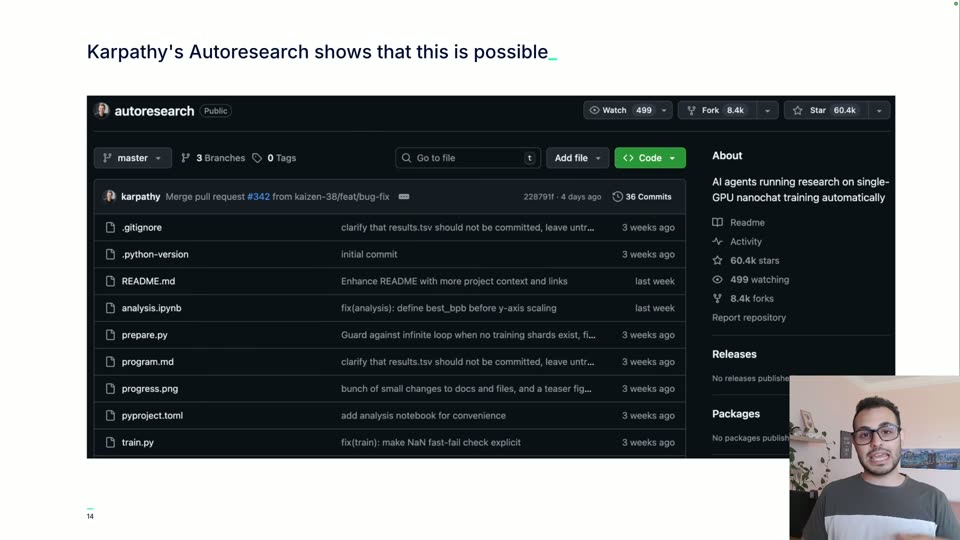
Task: Open README.md file
Action: 148,281
